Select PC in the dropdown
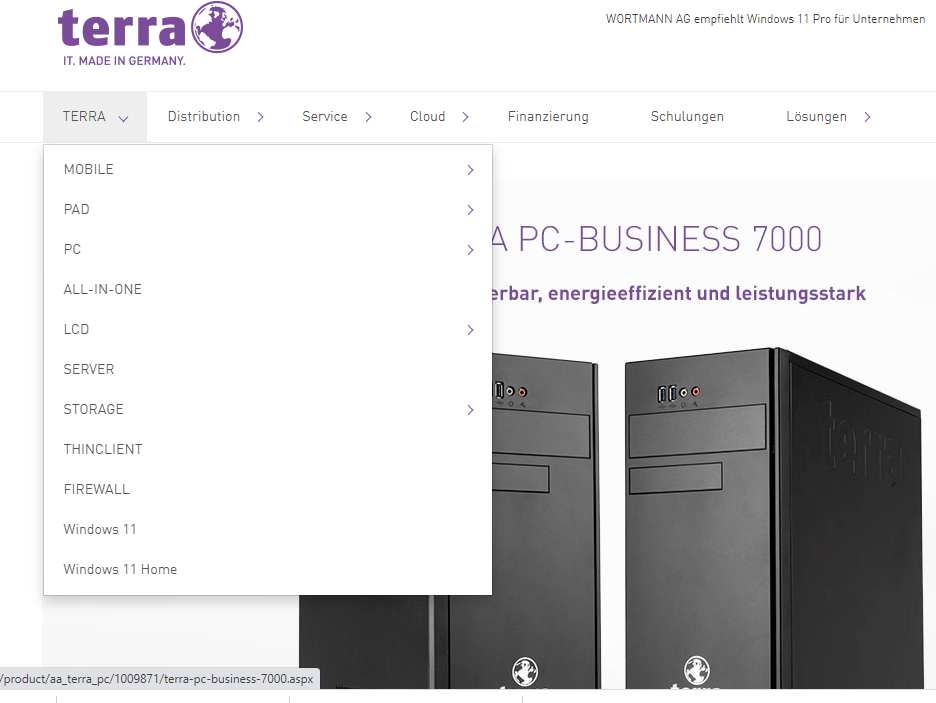 tap(72, 249)
